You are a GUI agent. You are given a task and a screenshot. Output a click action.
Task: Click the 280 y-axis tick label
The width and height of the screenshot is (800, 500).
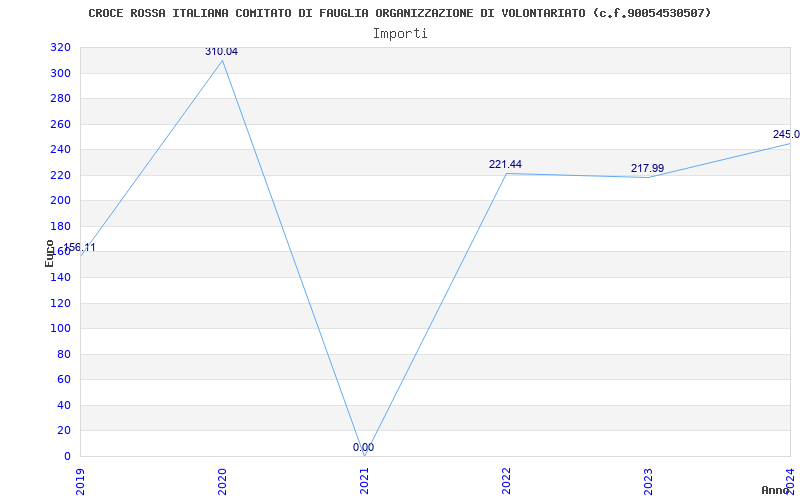point(60,99)
